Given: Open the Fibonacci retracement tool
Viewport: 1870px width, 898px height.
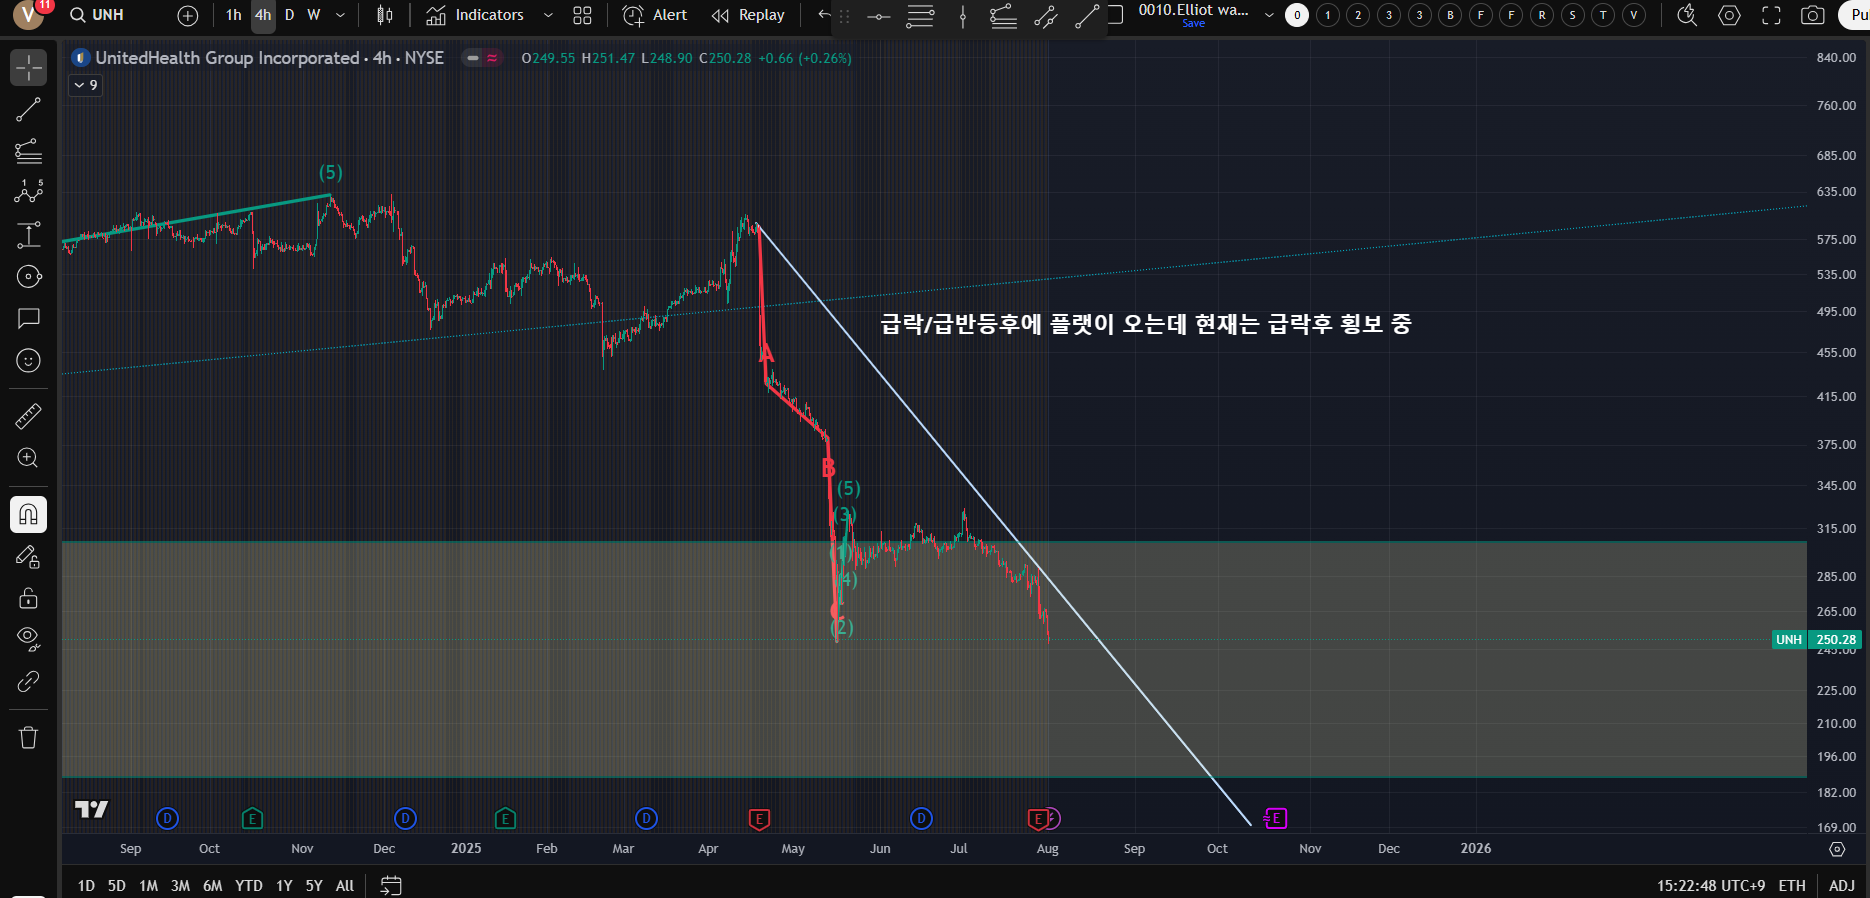Looking at the screenshot, I should point(28,151).
